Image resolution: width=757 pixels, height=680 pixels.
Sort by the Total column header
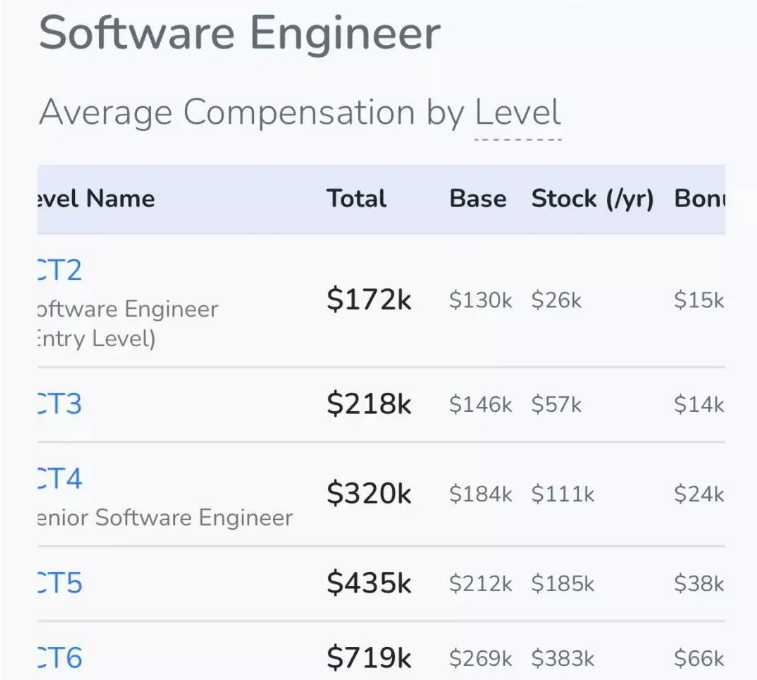point(356,198)
